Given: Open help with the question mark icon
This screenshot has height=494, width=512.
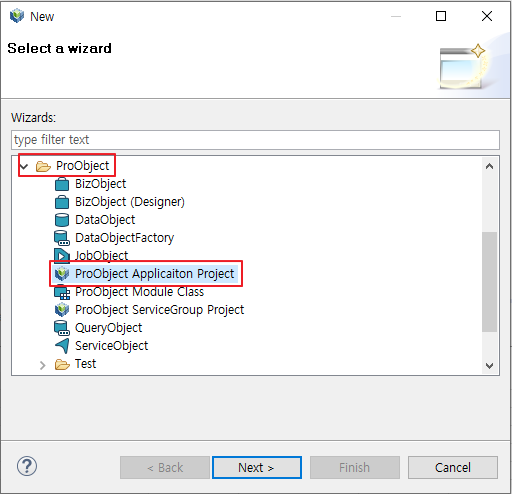Looking at the screenshot, I should (x=27, y=466).
